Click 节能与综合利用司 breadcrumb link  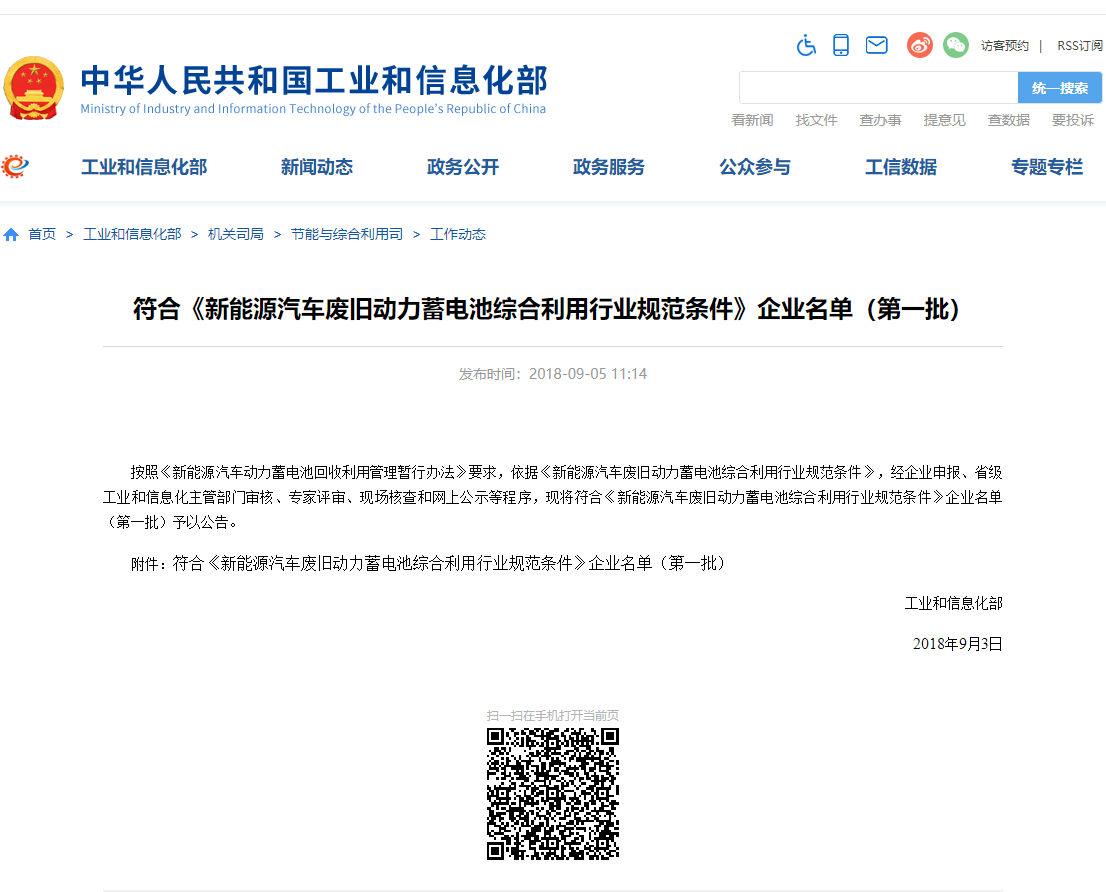point(346,234)
